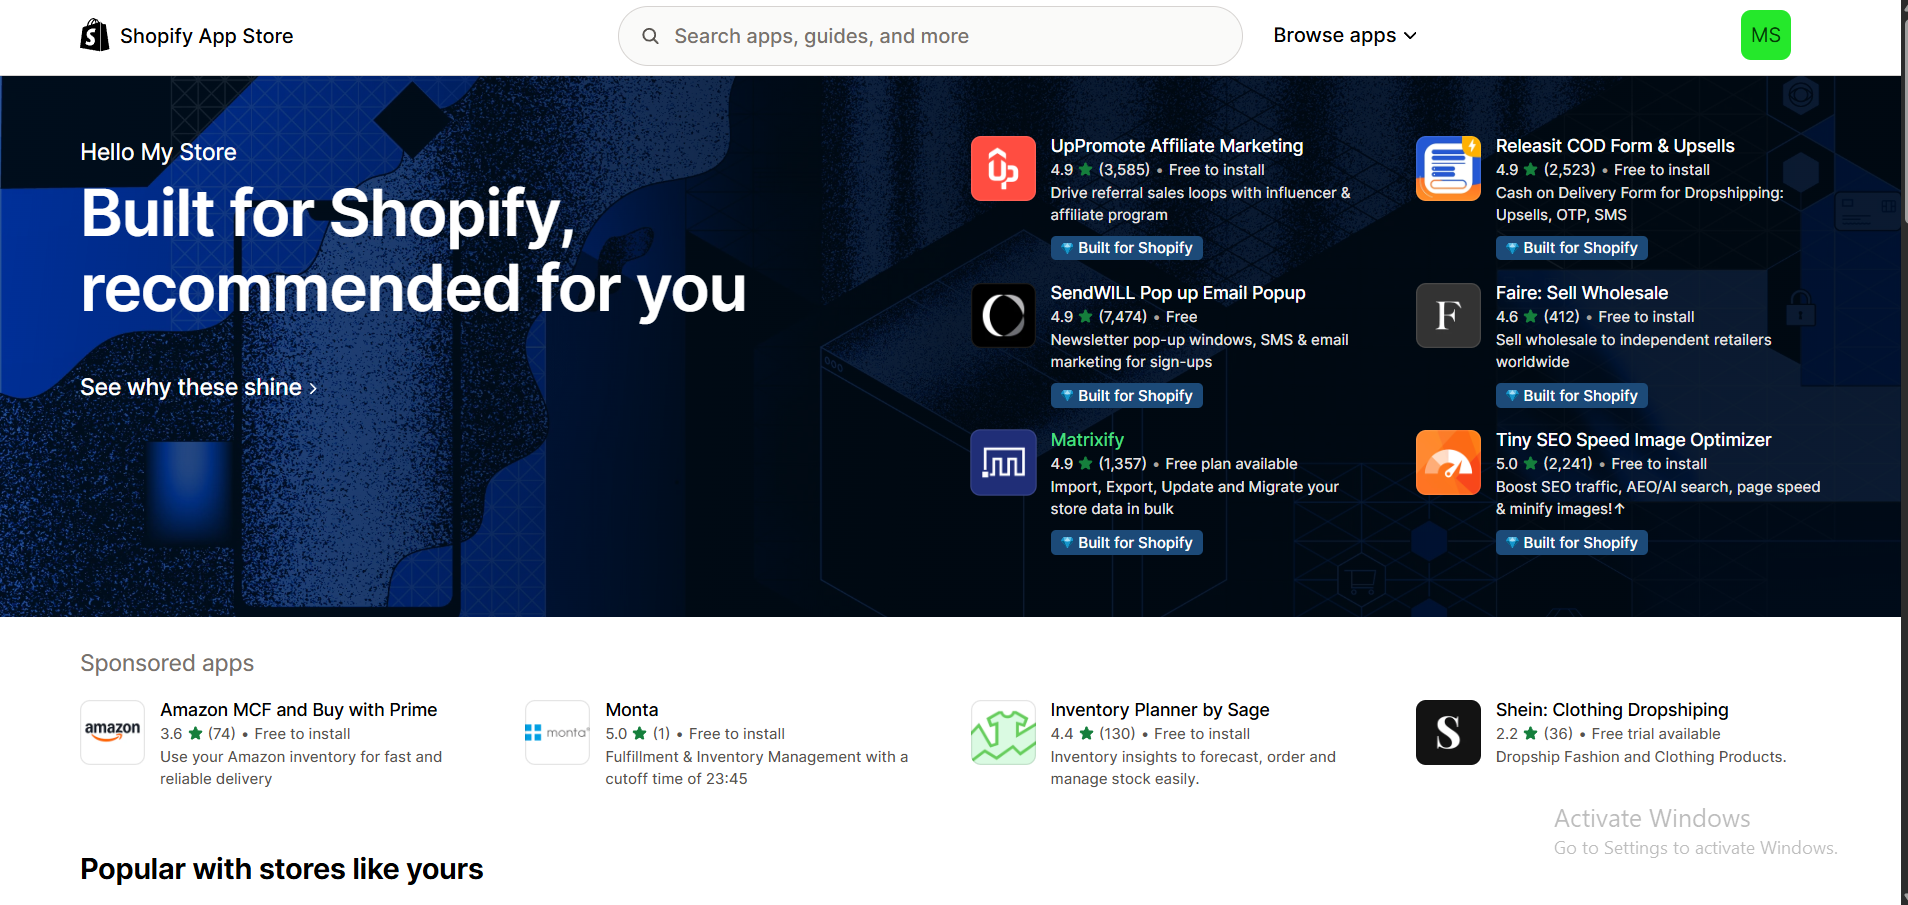The width and height of the screenshot is (1908, 905).
Task: Open Tiny SEO Speed Optimizer icon
Action: pyautogui.click(x=1448, y=462)
